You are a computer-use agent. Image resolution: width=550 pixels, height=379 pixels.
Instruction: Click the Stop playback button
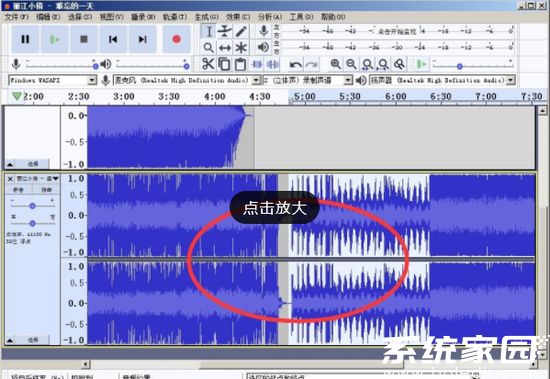pos(83,39)
